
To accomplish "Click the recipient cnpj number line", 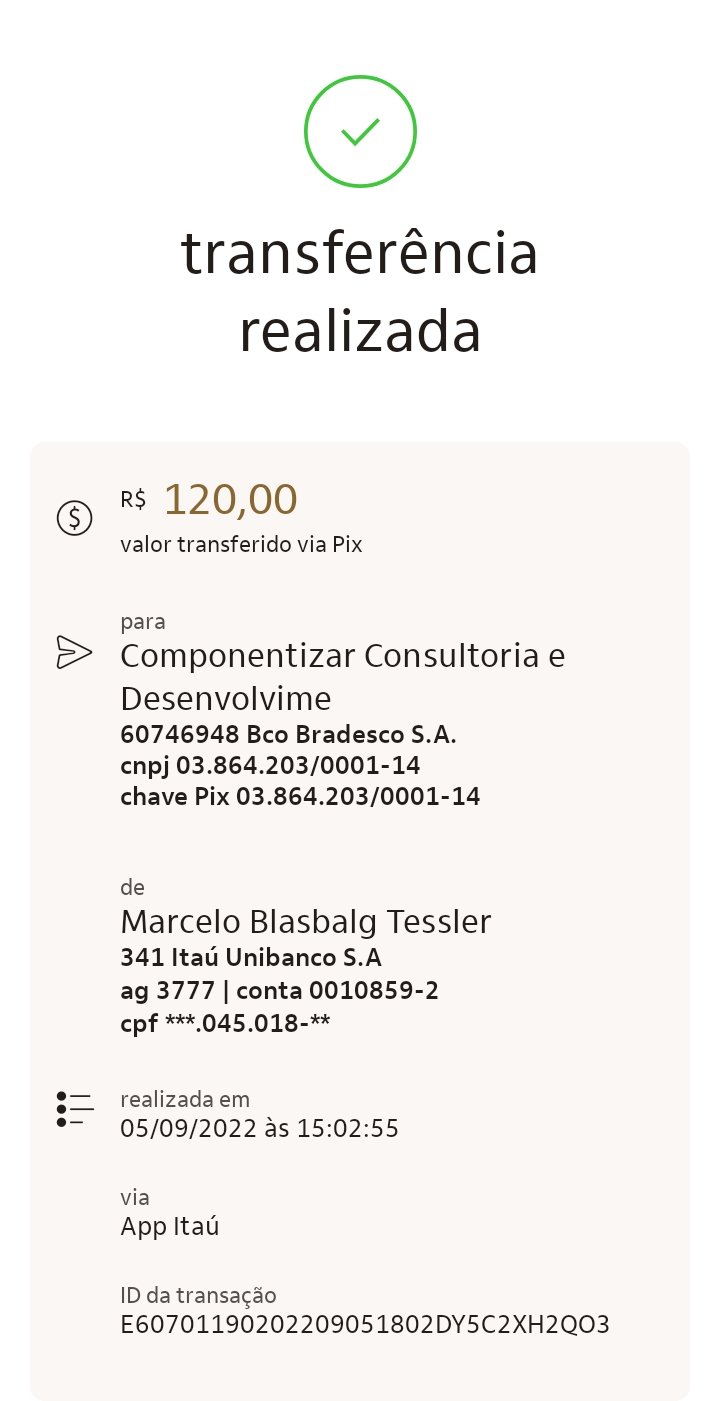I will click(x=270, y=766).
